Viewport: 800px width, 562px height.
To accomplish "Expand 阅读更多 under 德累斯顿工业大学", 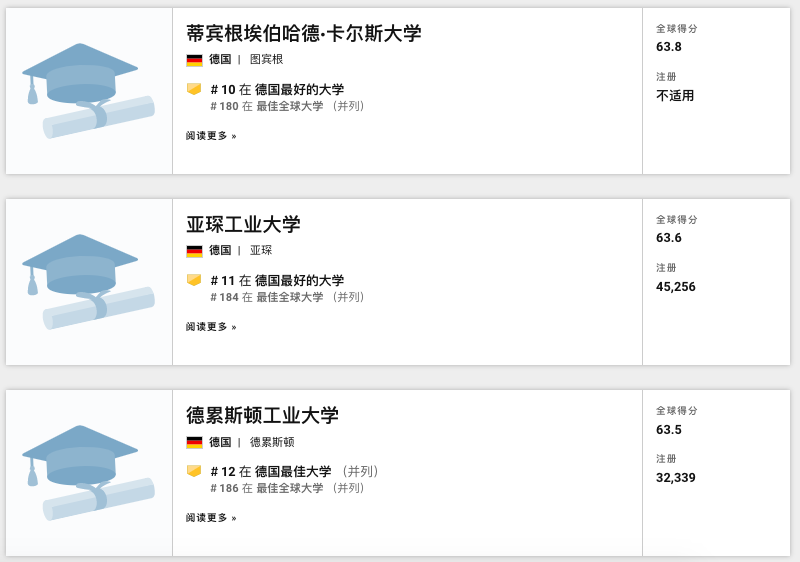I will click(x=211, y=518).
